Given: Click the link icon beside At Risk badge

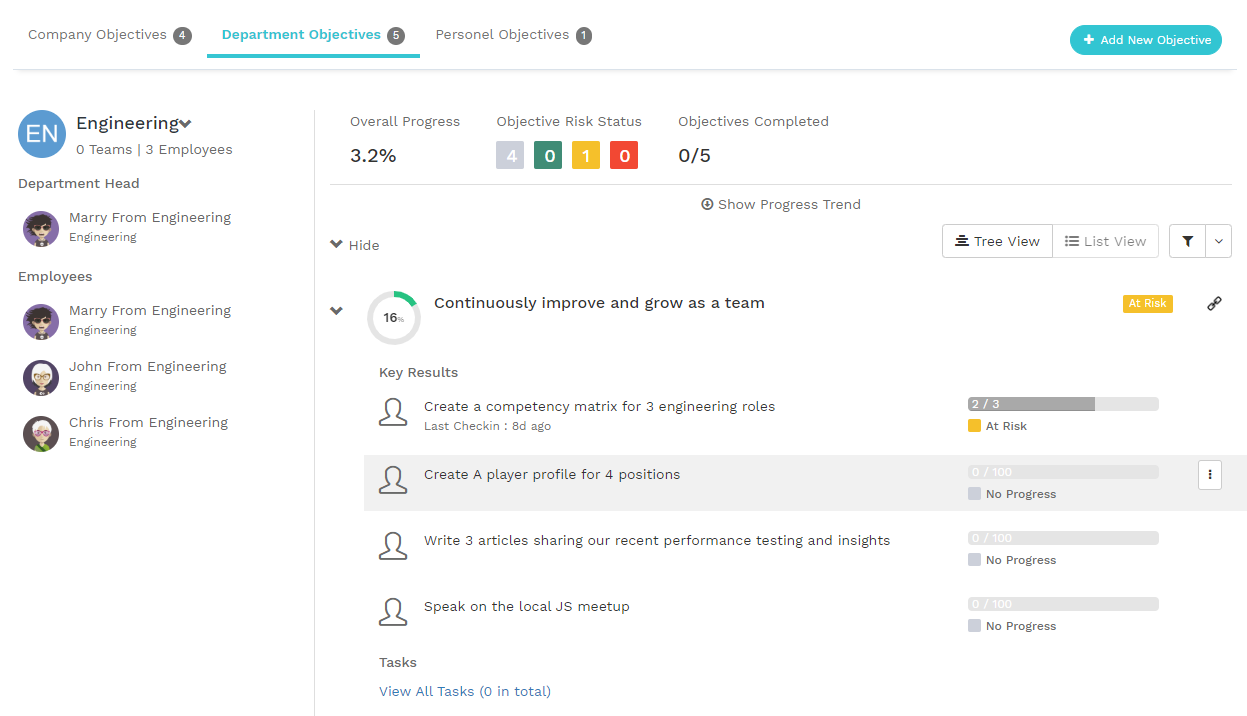Looking at the screenshot, I should pyautogui.click(x=1214, y=304).
